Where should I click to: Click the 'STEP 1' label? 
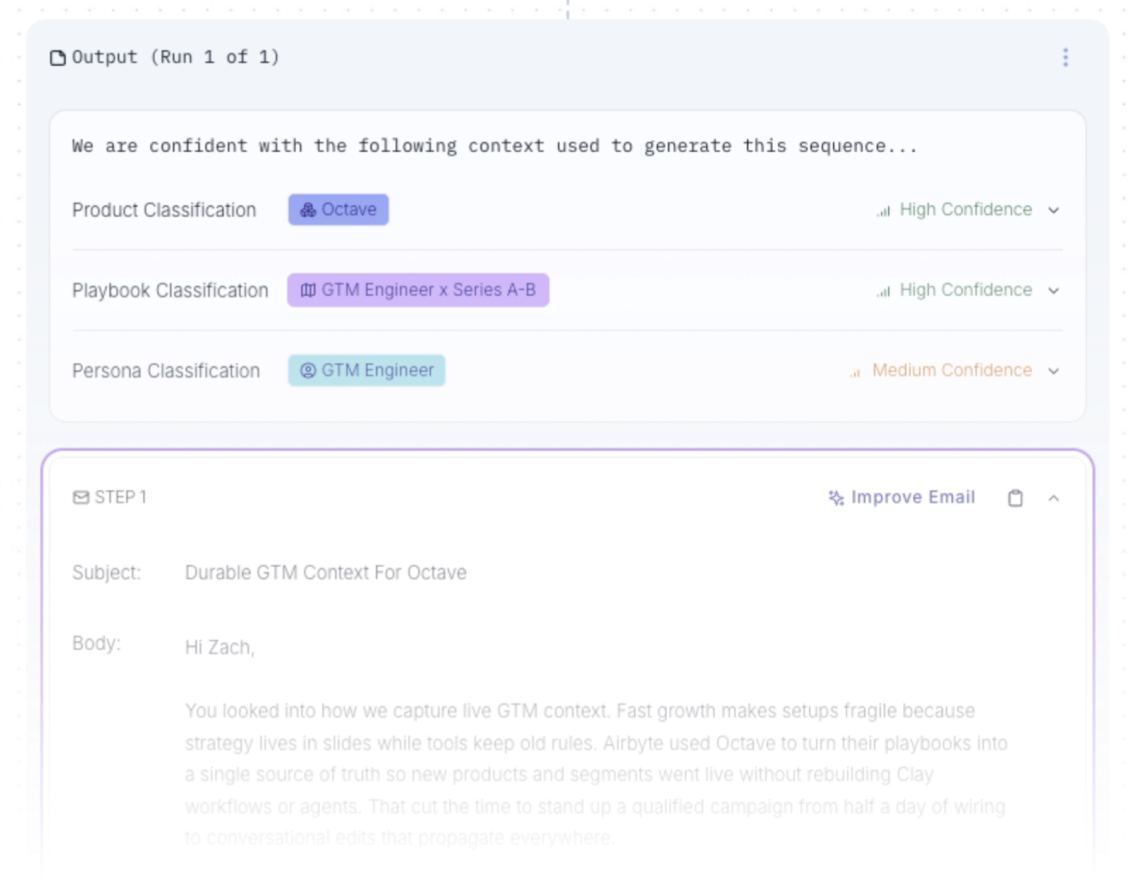point(121,497)
